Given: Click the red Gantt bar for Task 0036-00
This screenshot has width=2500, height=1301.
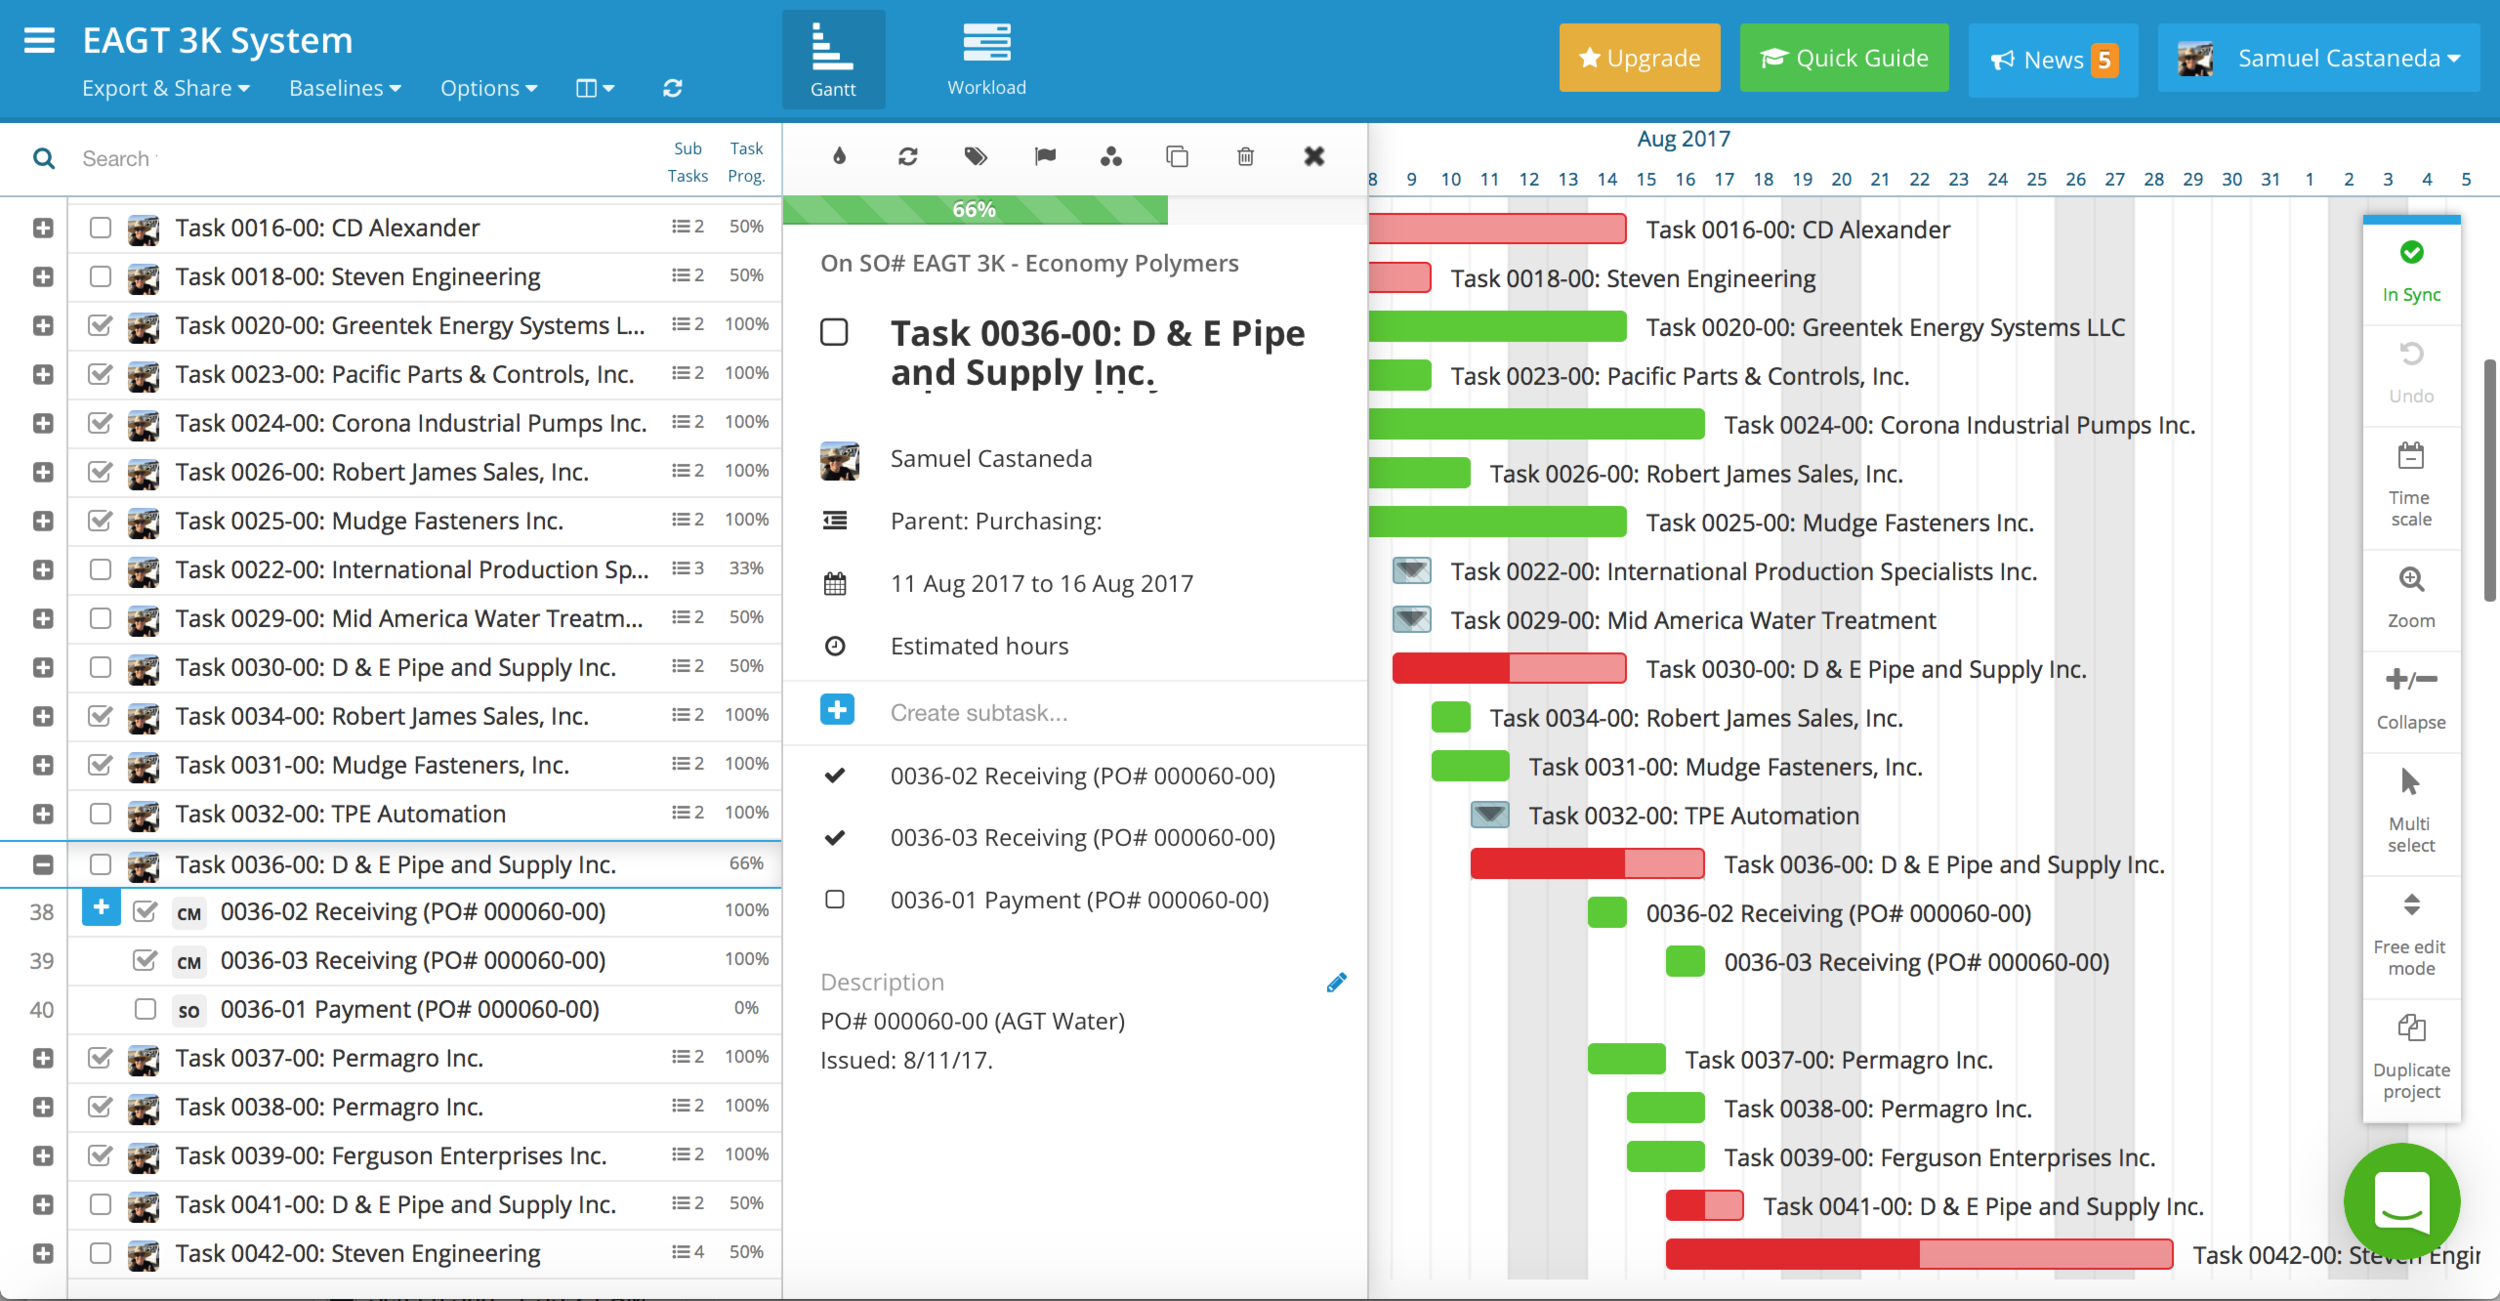Looking at the screenshot, I should [1587, 864].
